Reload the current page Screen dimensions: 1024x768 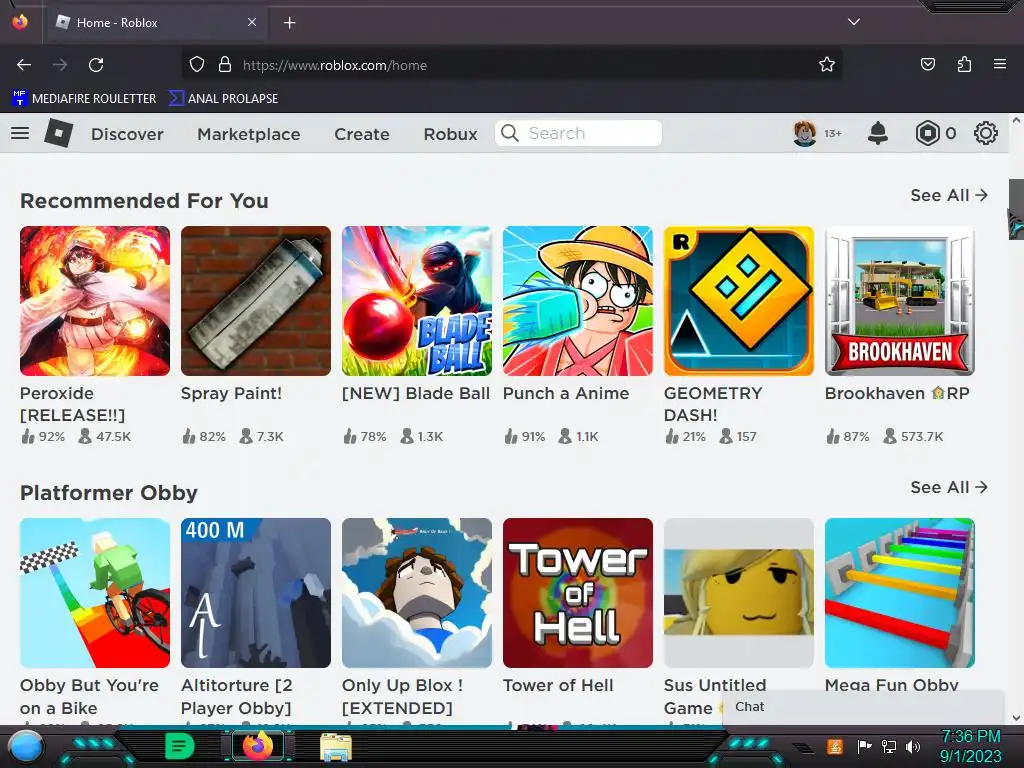(96, 65)
